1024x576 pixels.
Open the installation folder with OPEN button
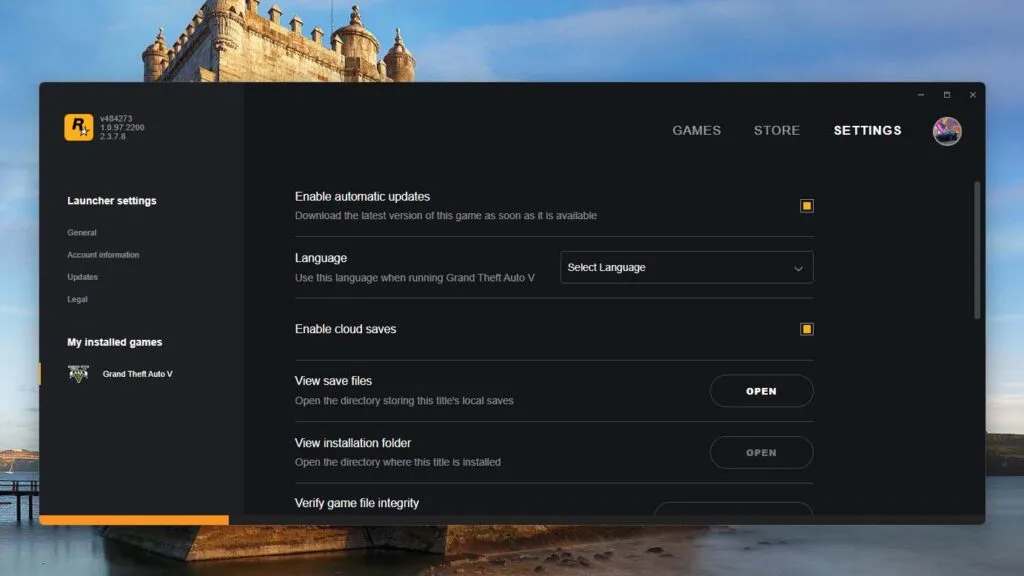point(761,452)
